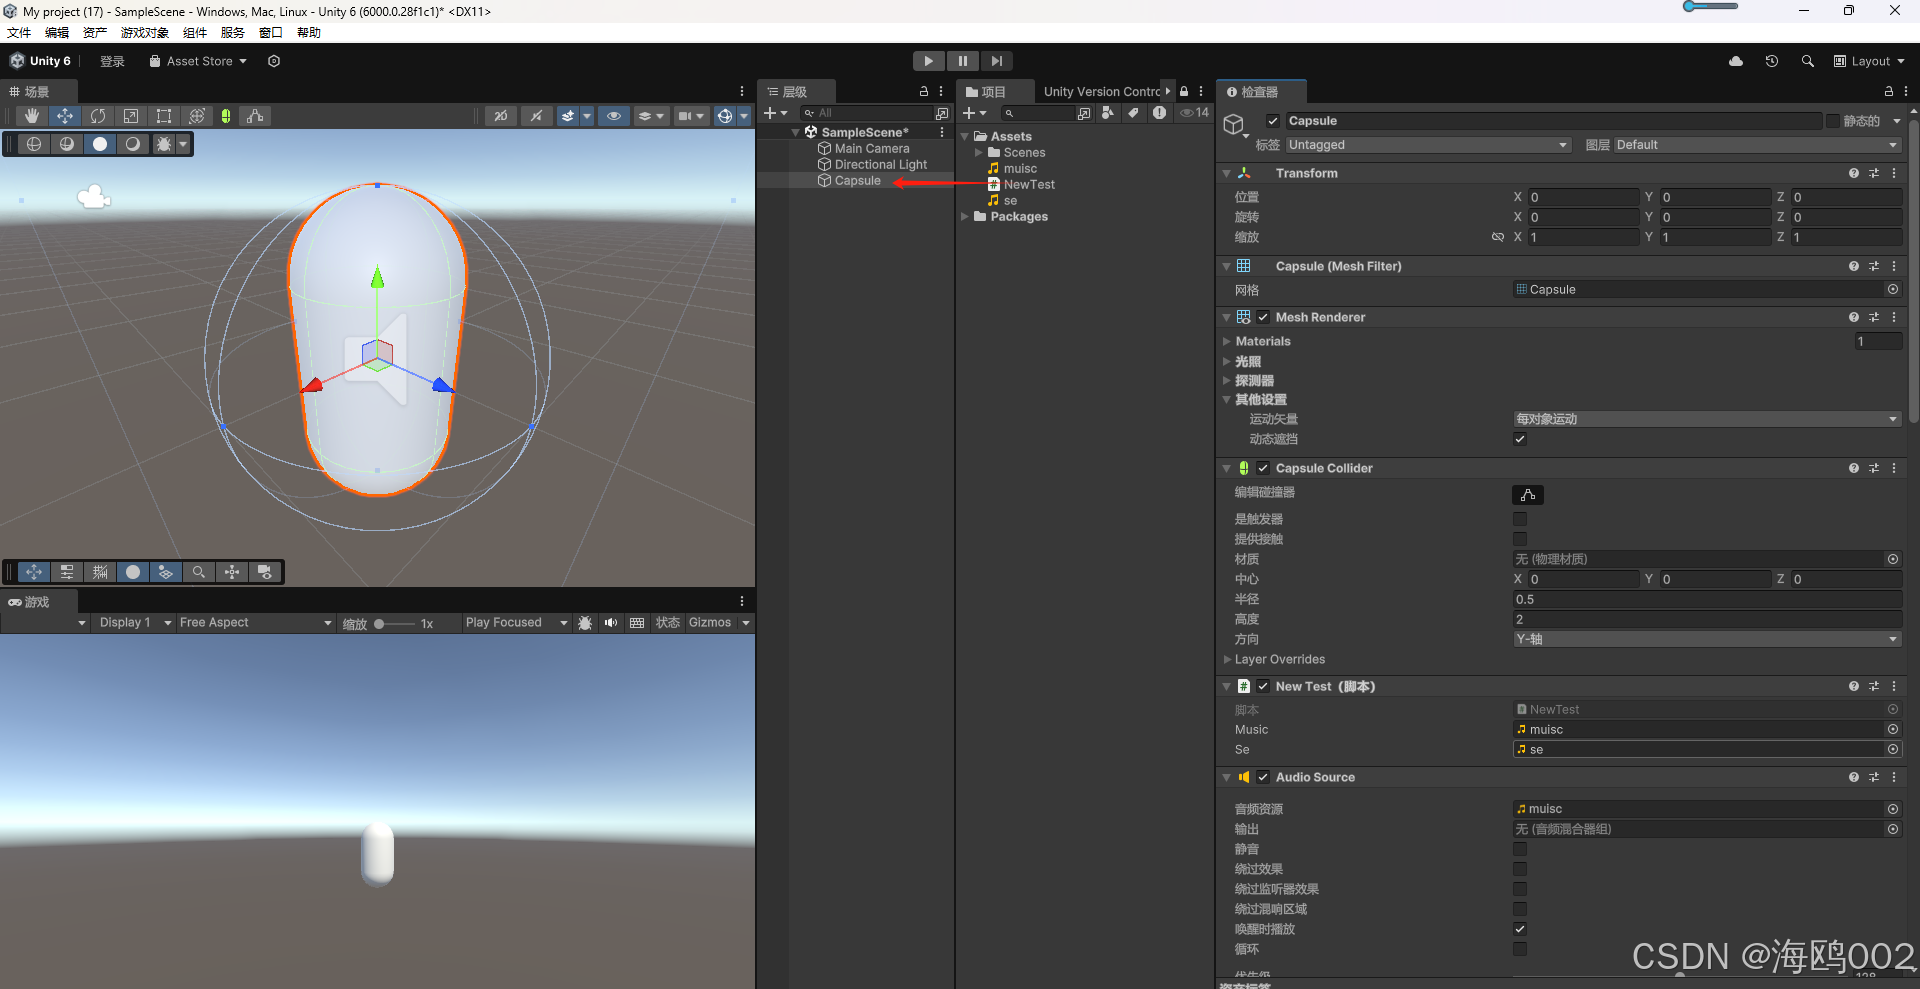Open the 方向 Y-轴 direction dropdown
The width and height of the screenshot is (1920, 989).
point(1707,639)
